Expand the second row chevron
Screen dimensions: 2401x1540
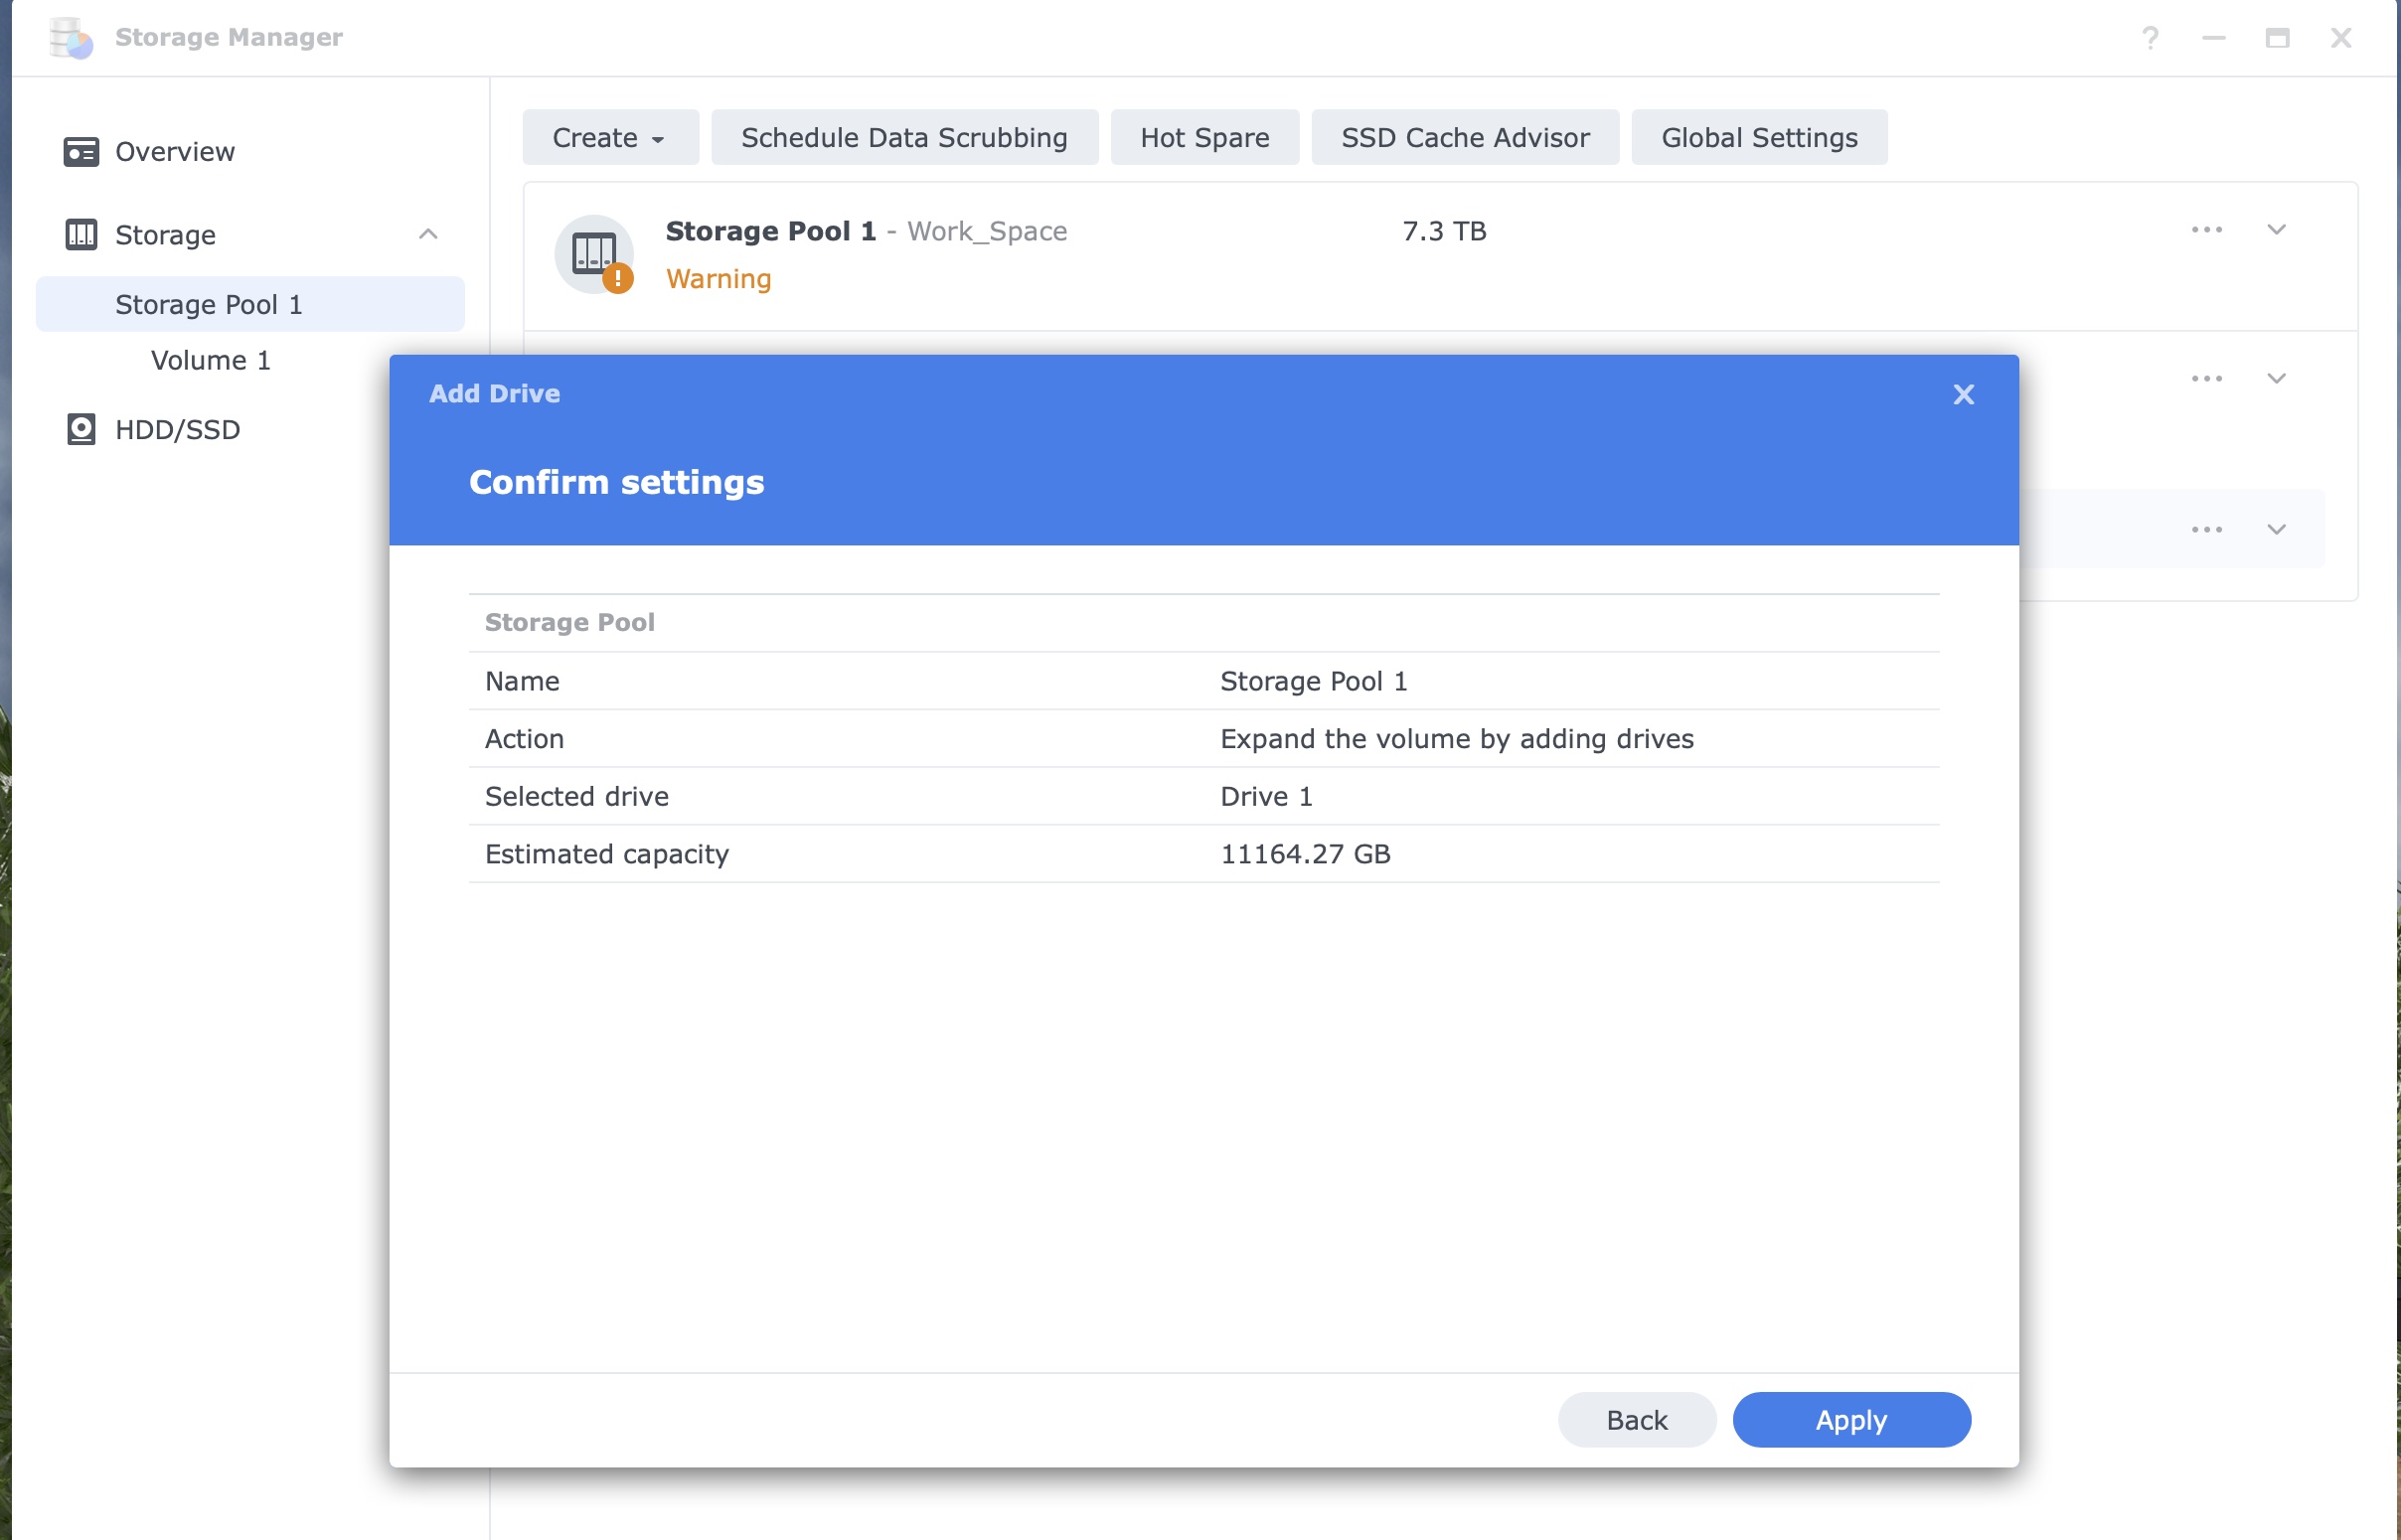[x=2276, y=379]
